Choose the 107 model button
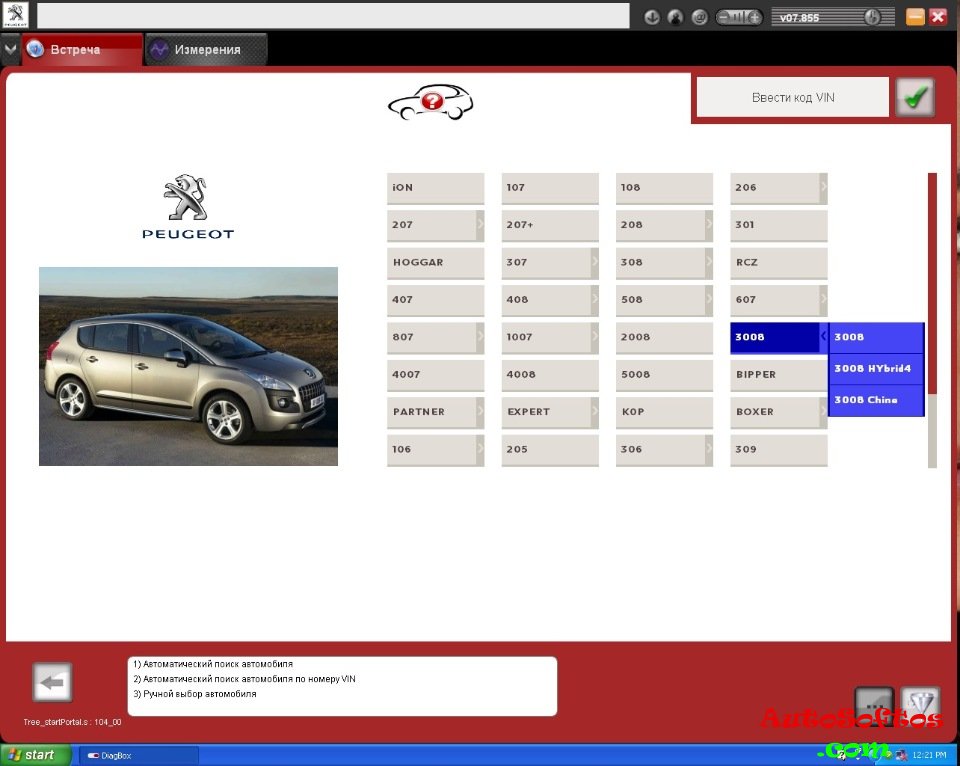 [x=550, y=188]
